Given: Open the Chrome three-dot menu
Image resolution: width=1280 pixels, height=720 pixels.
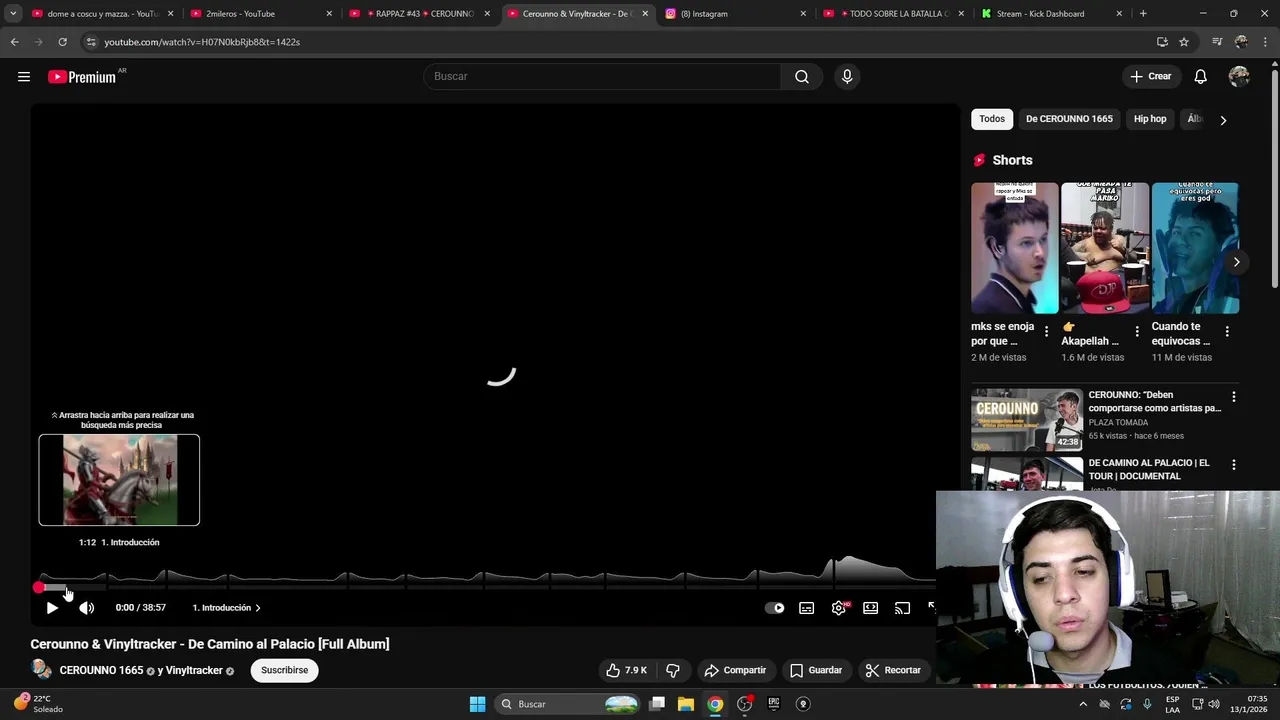Looking at the screenshot, I should pos(1266,42).
